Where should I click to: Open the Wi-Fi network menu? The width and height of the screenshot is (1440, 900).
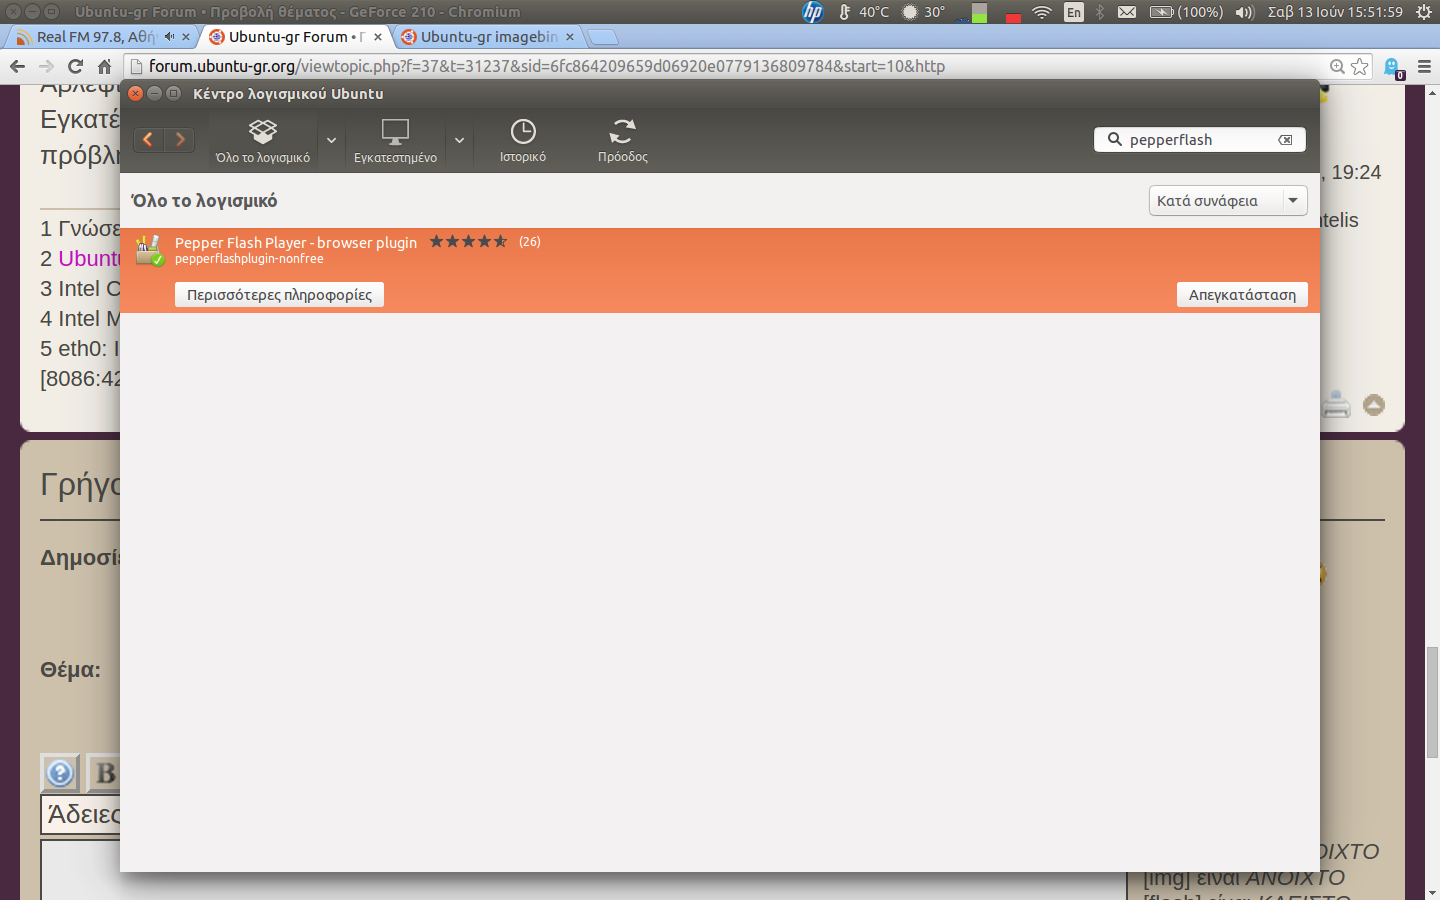coord(1042,12)
